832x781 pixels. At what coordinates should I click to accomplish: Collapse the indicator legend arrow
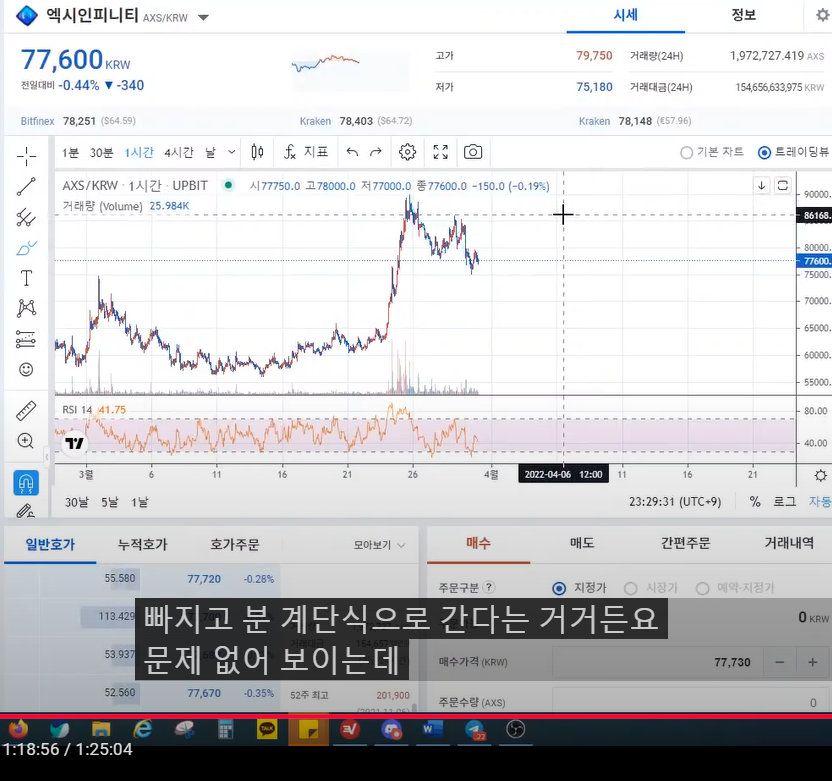pyautogui.click(x=761, y=186)
